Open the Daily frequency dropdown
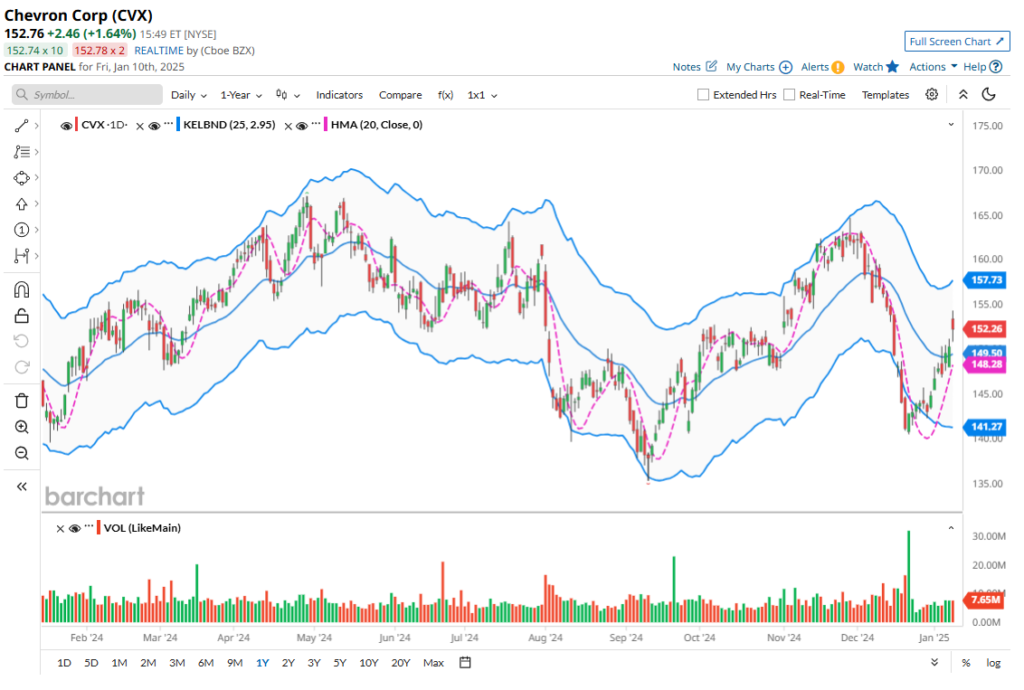This screenshot has width=1024, height=690. 188,95
